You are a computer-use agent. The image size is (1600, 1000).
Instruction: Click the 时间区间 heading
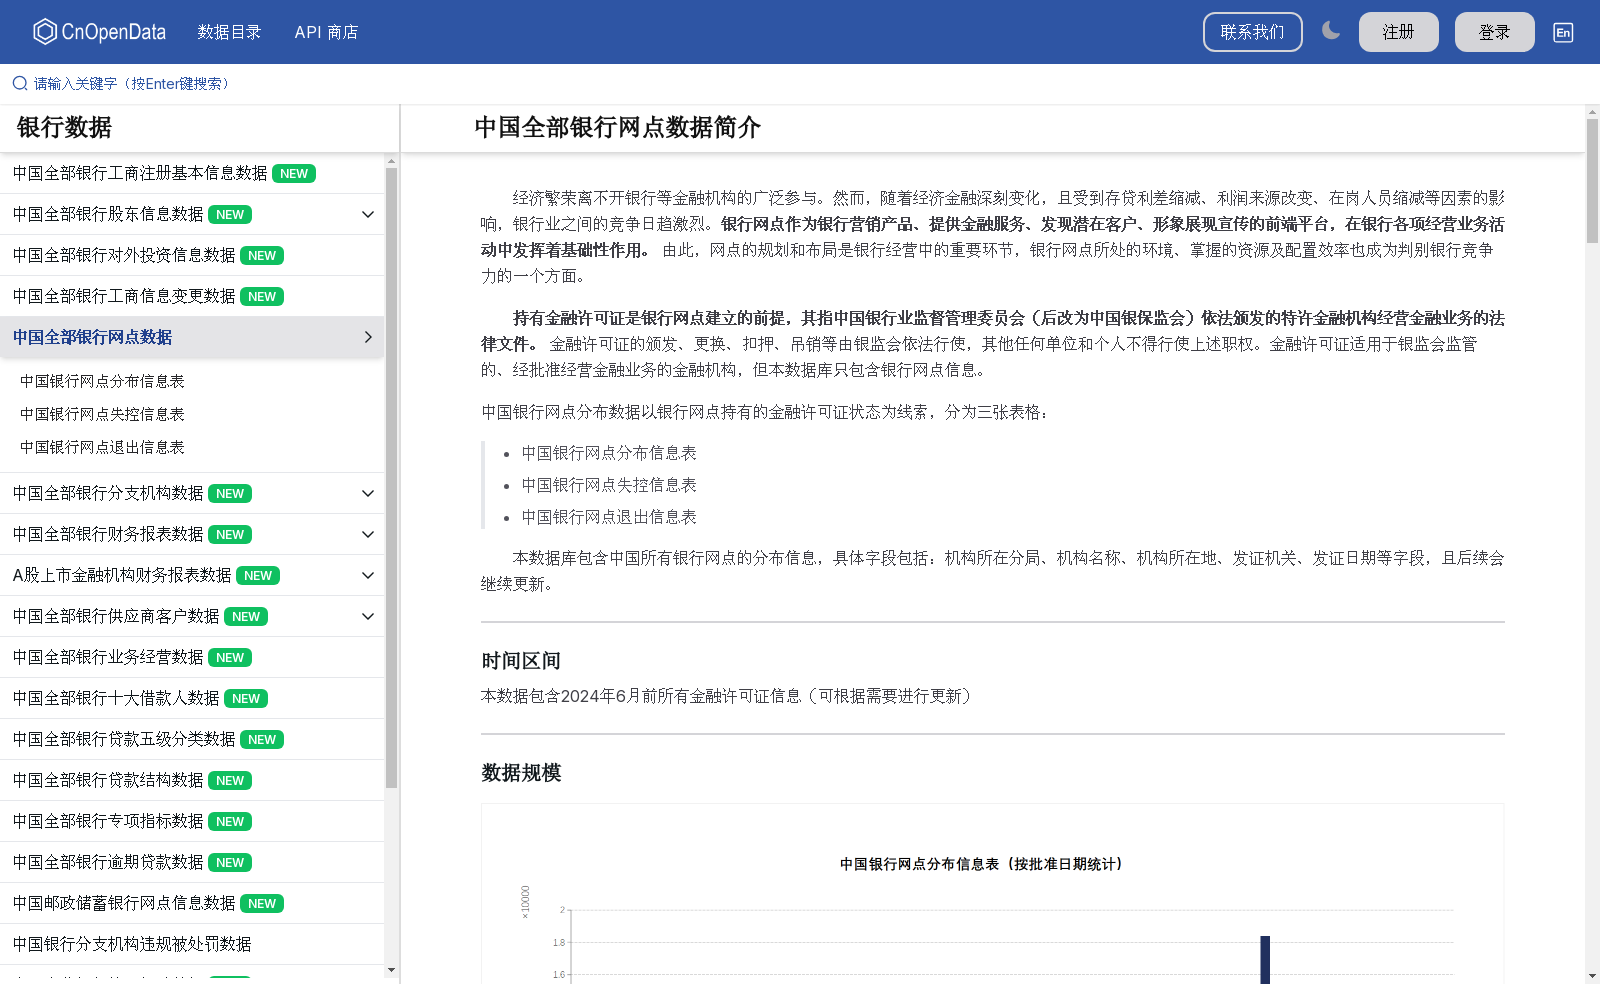pos(521,661)
